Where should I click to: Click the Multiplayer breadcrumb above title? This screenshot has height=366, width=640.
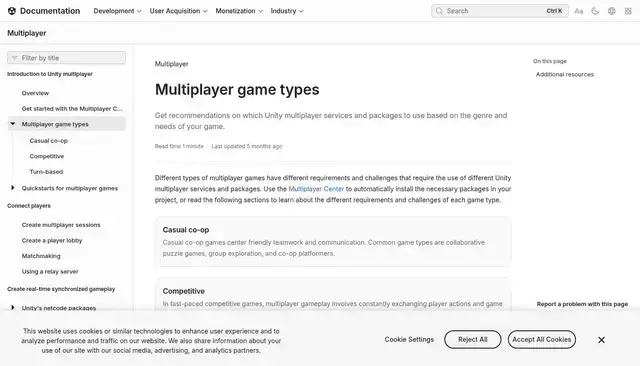[x=171, y=64]
